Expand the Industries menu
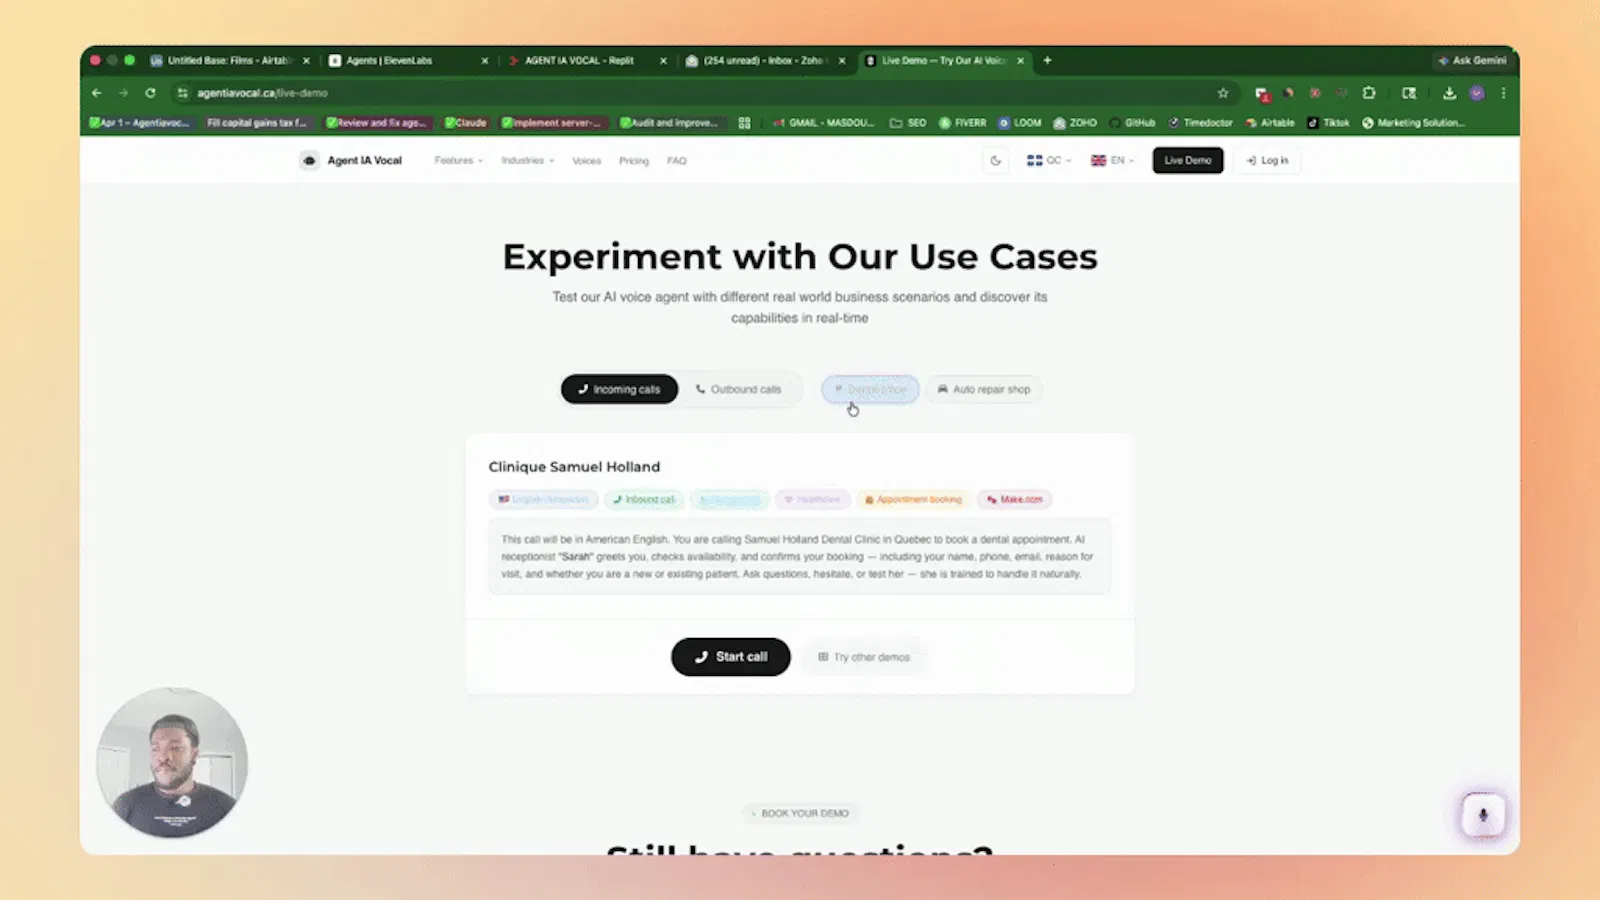This screenshot has width=1600, height=900. tap(527, 160)
